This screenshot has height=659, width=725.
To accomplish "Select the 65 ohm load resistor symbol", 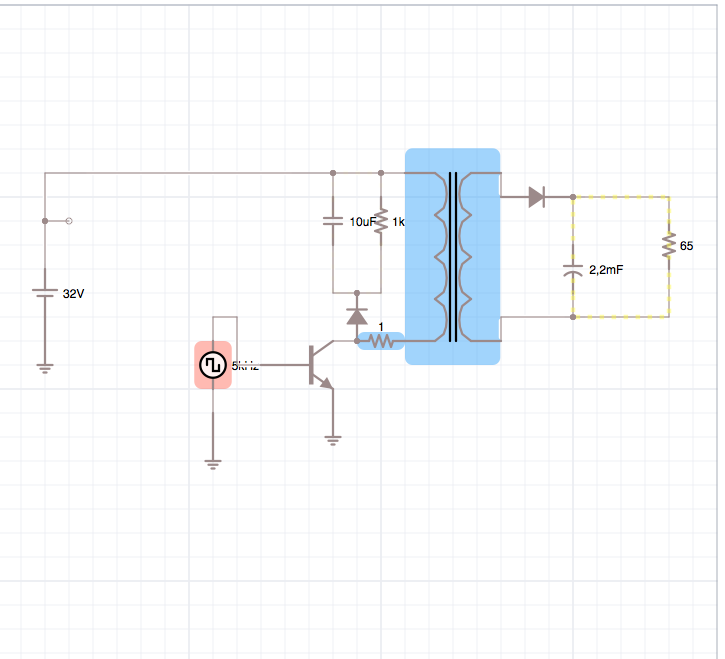I will coord(669,245).
